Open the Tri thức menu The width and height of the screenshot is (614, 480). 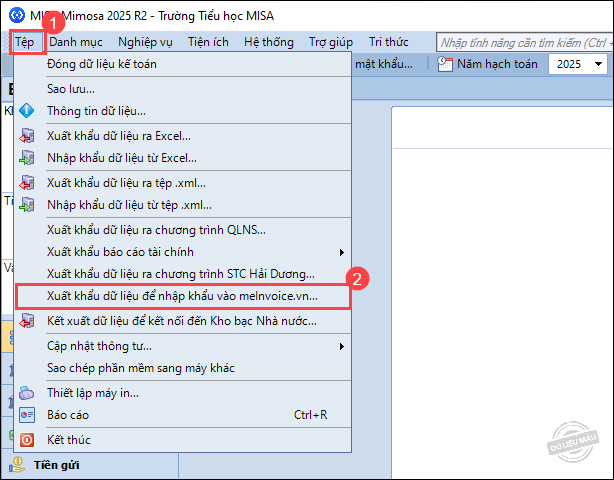[x=388, y=42]
